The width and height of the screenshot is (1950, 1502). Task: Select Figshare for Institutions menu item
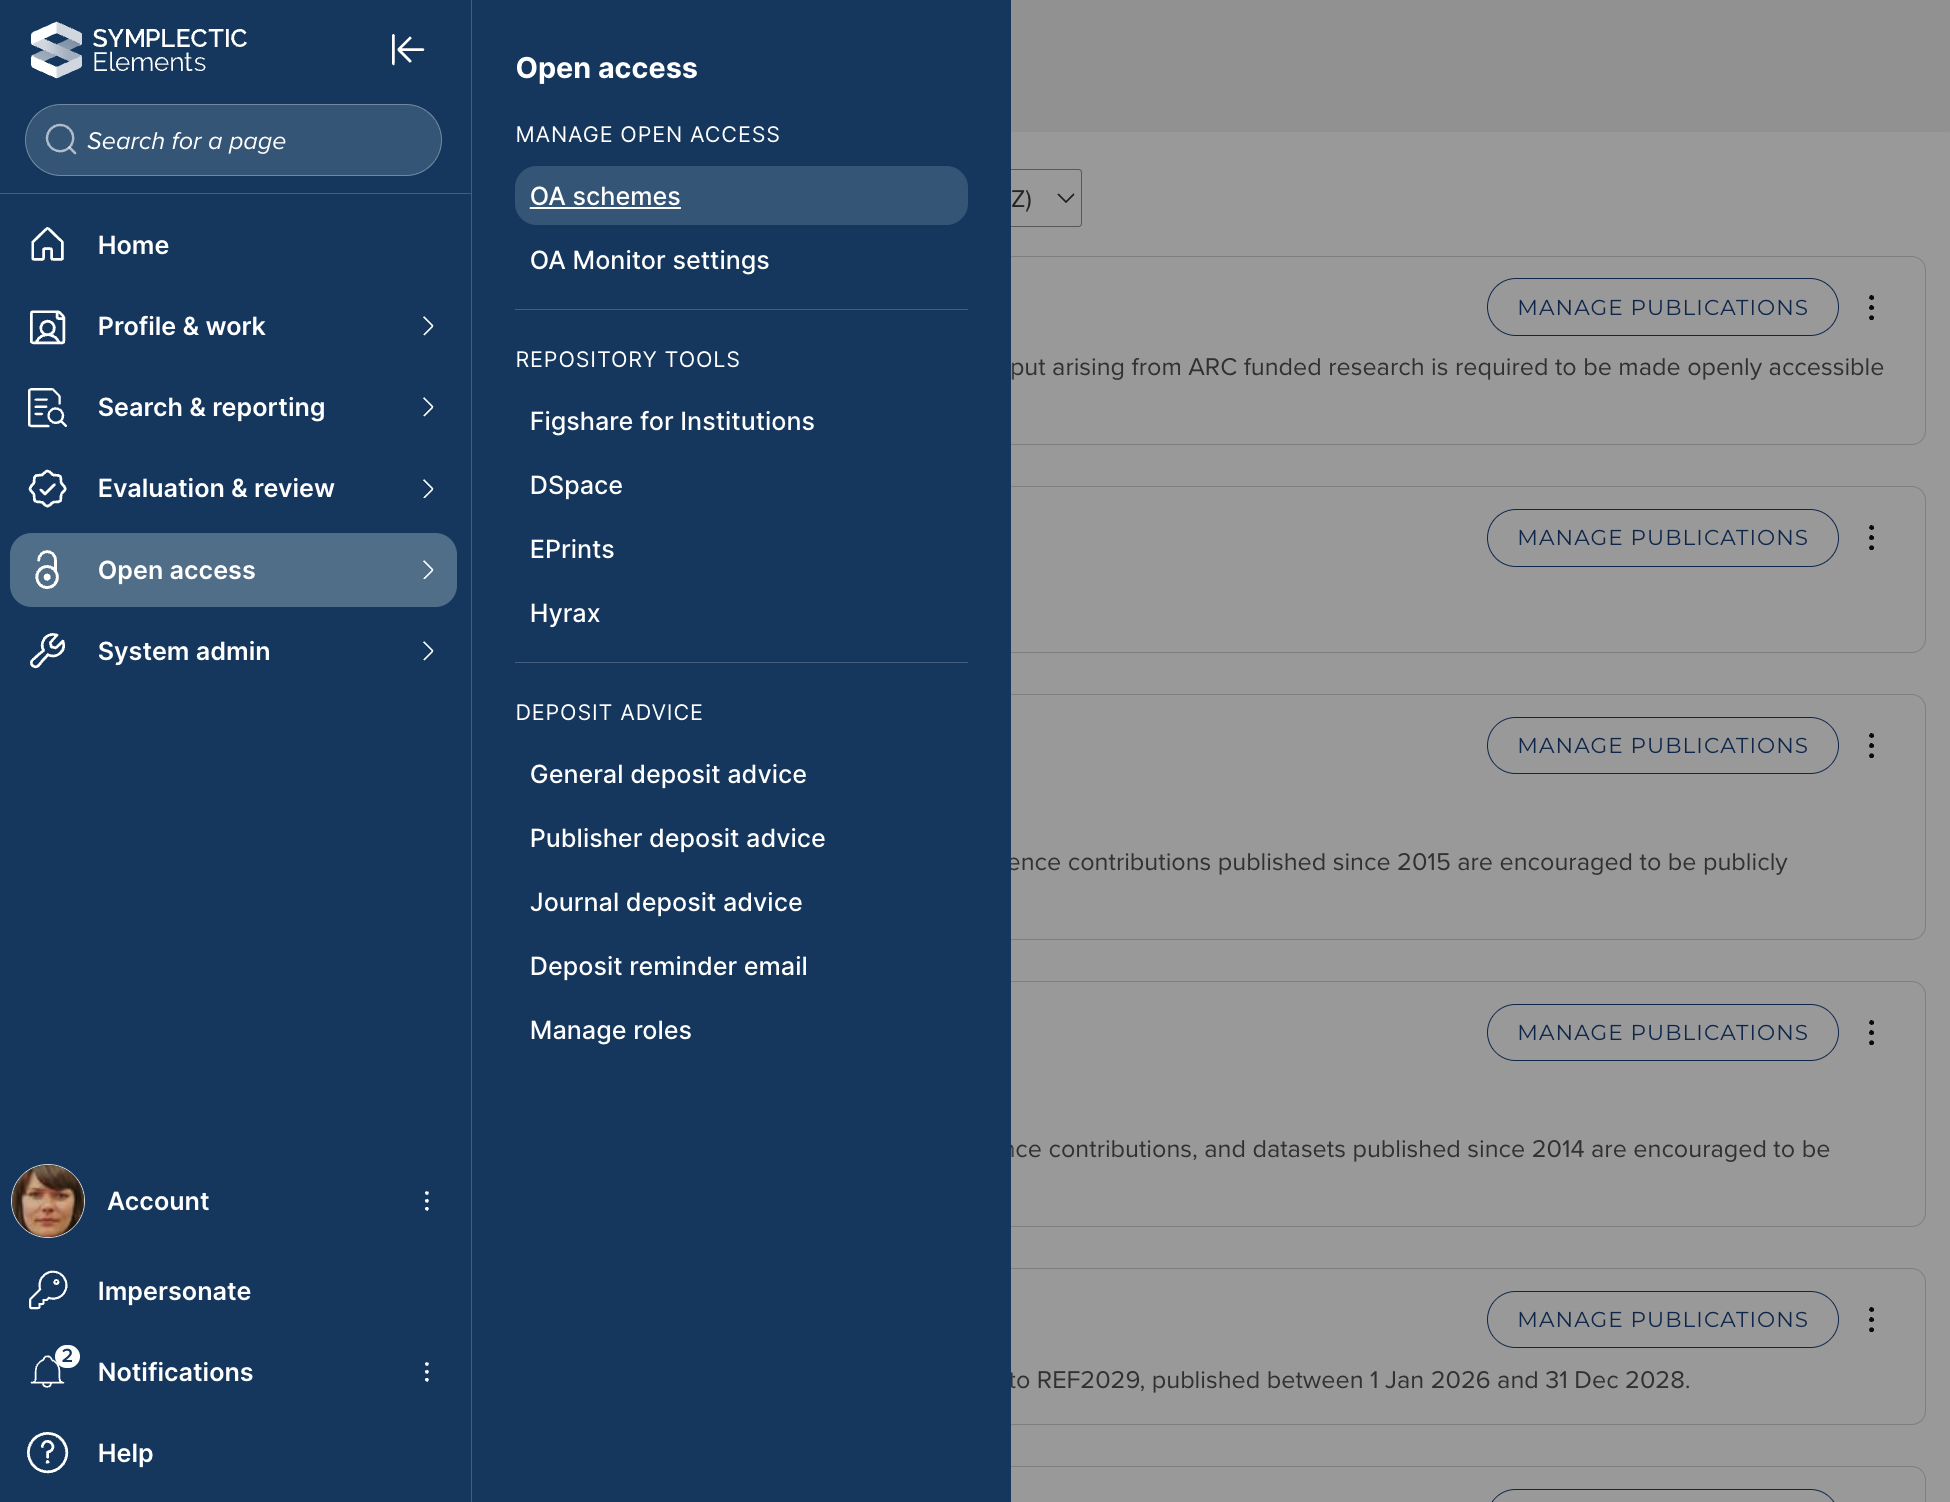click(671, 421)
